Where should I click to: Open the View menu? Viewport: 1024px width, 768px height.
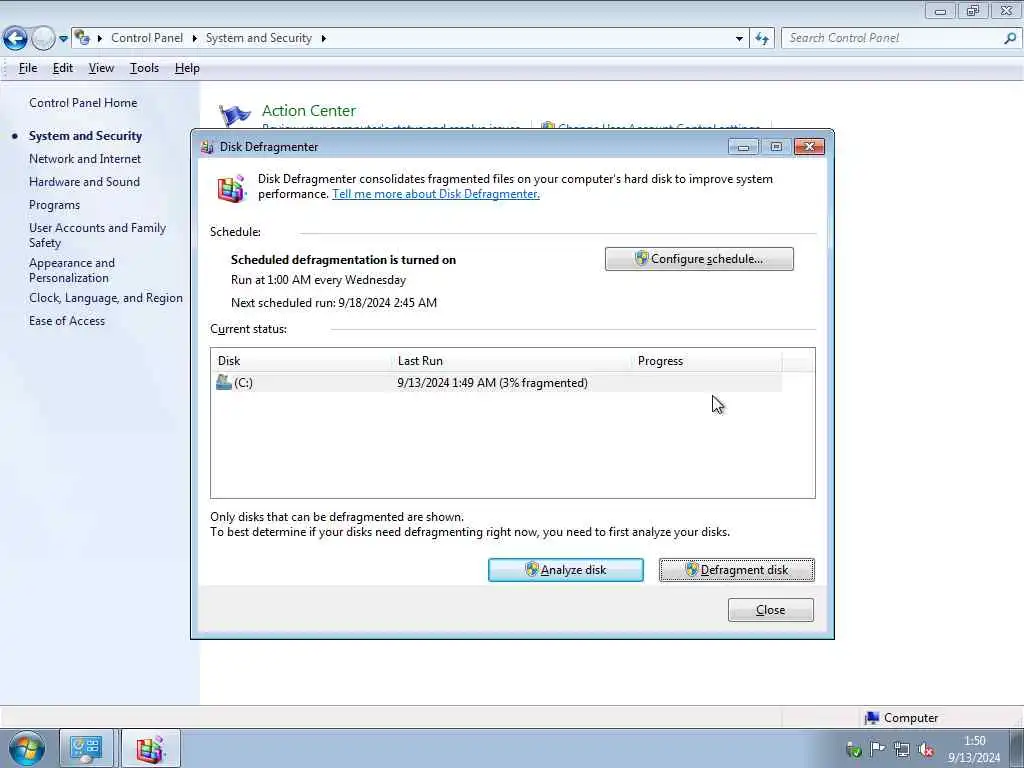pos(101,68)
